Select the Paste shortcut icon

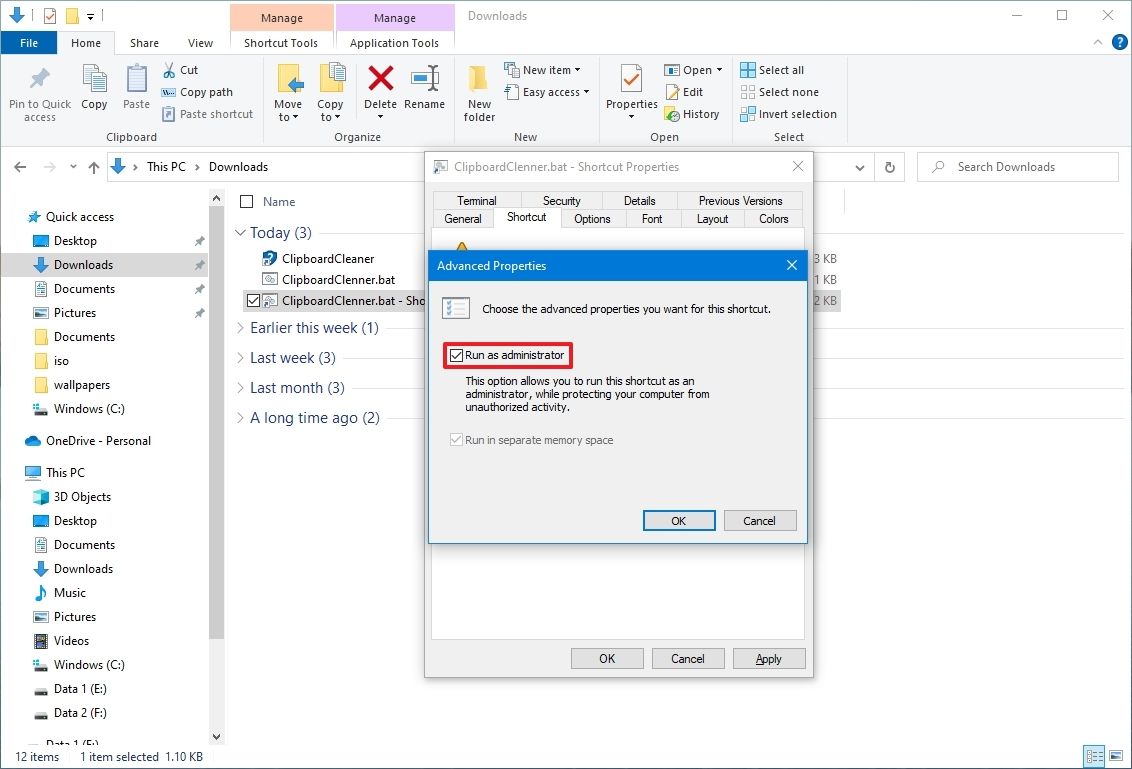(207, 113)
